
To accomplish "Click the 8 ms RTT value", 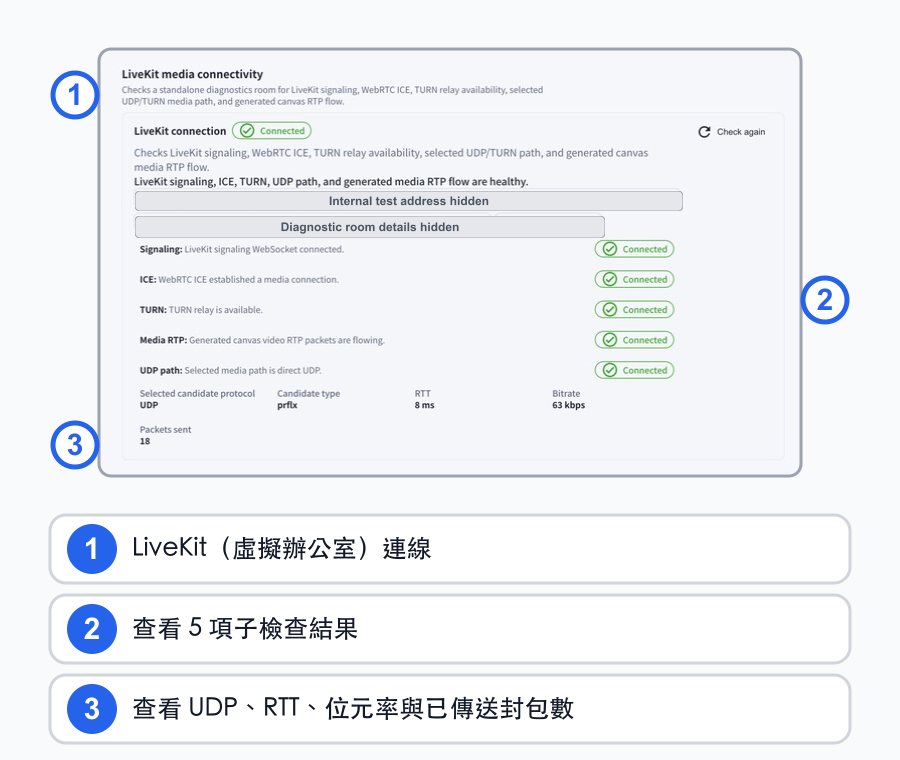I will pos(425,405).
